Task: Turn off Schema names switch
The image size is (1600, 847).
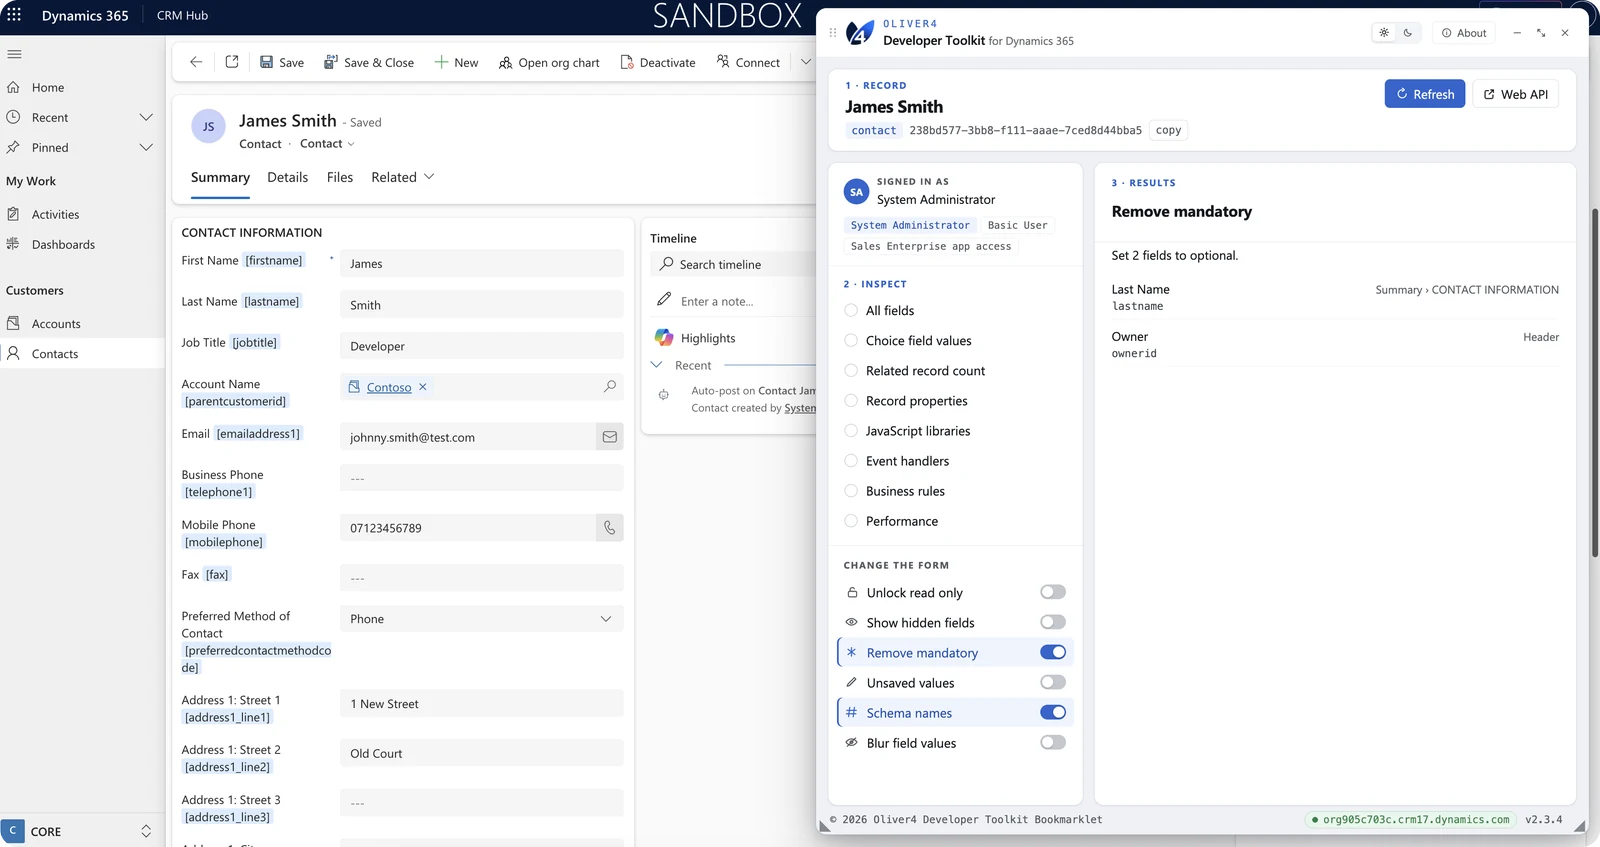Action: pos(1053,712)
